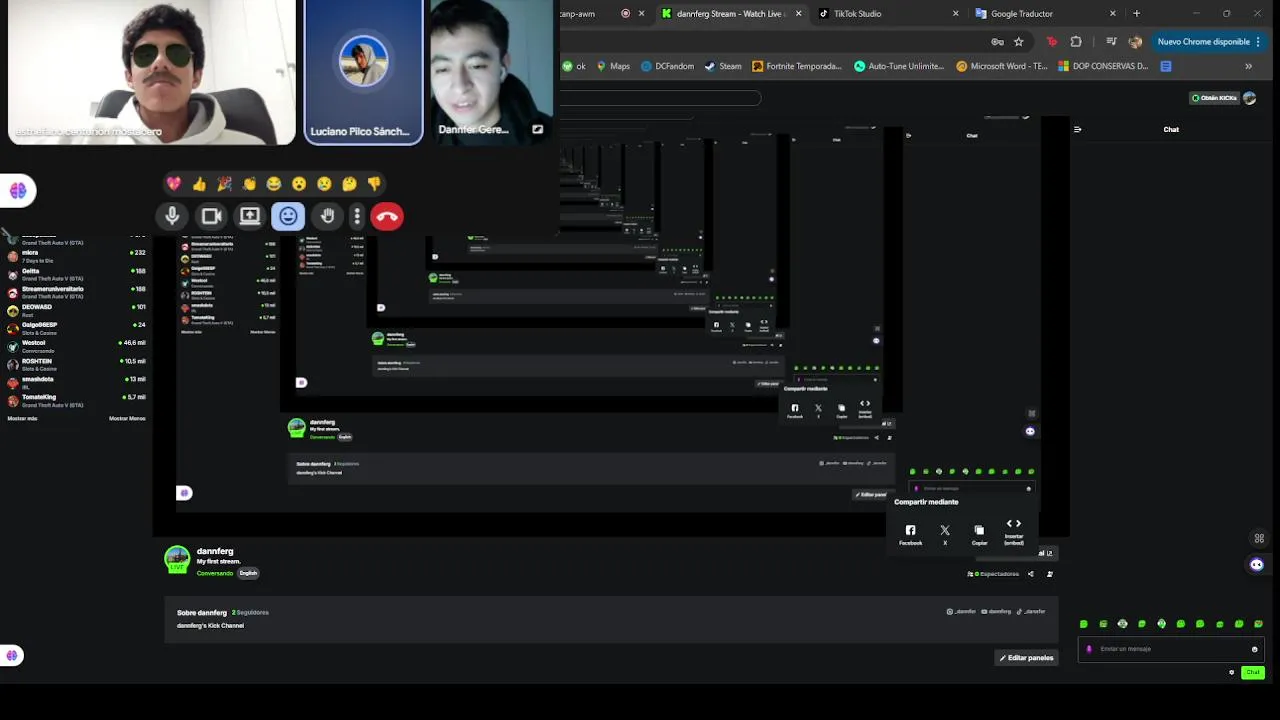Click the share icon beside Espectadores
The width and height of the screenshot is (1280, 720).
(x=1030, y=574)
